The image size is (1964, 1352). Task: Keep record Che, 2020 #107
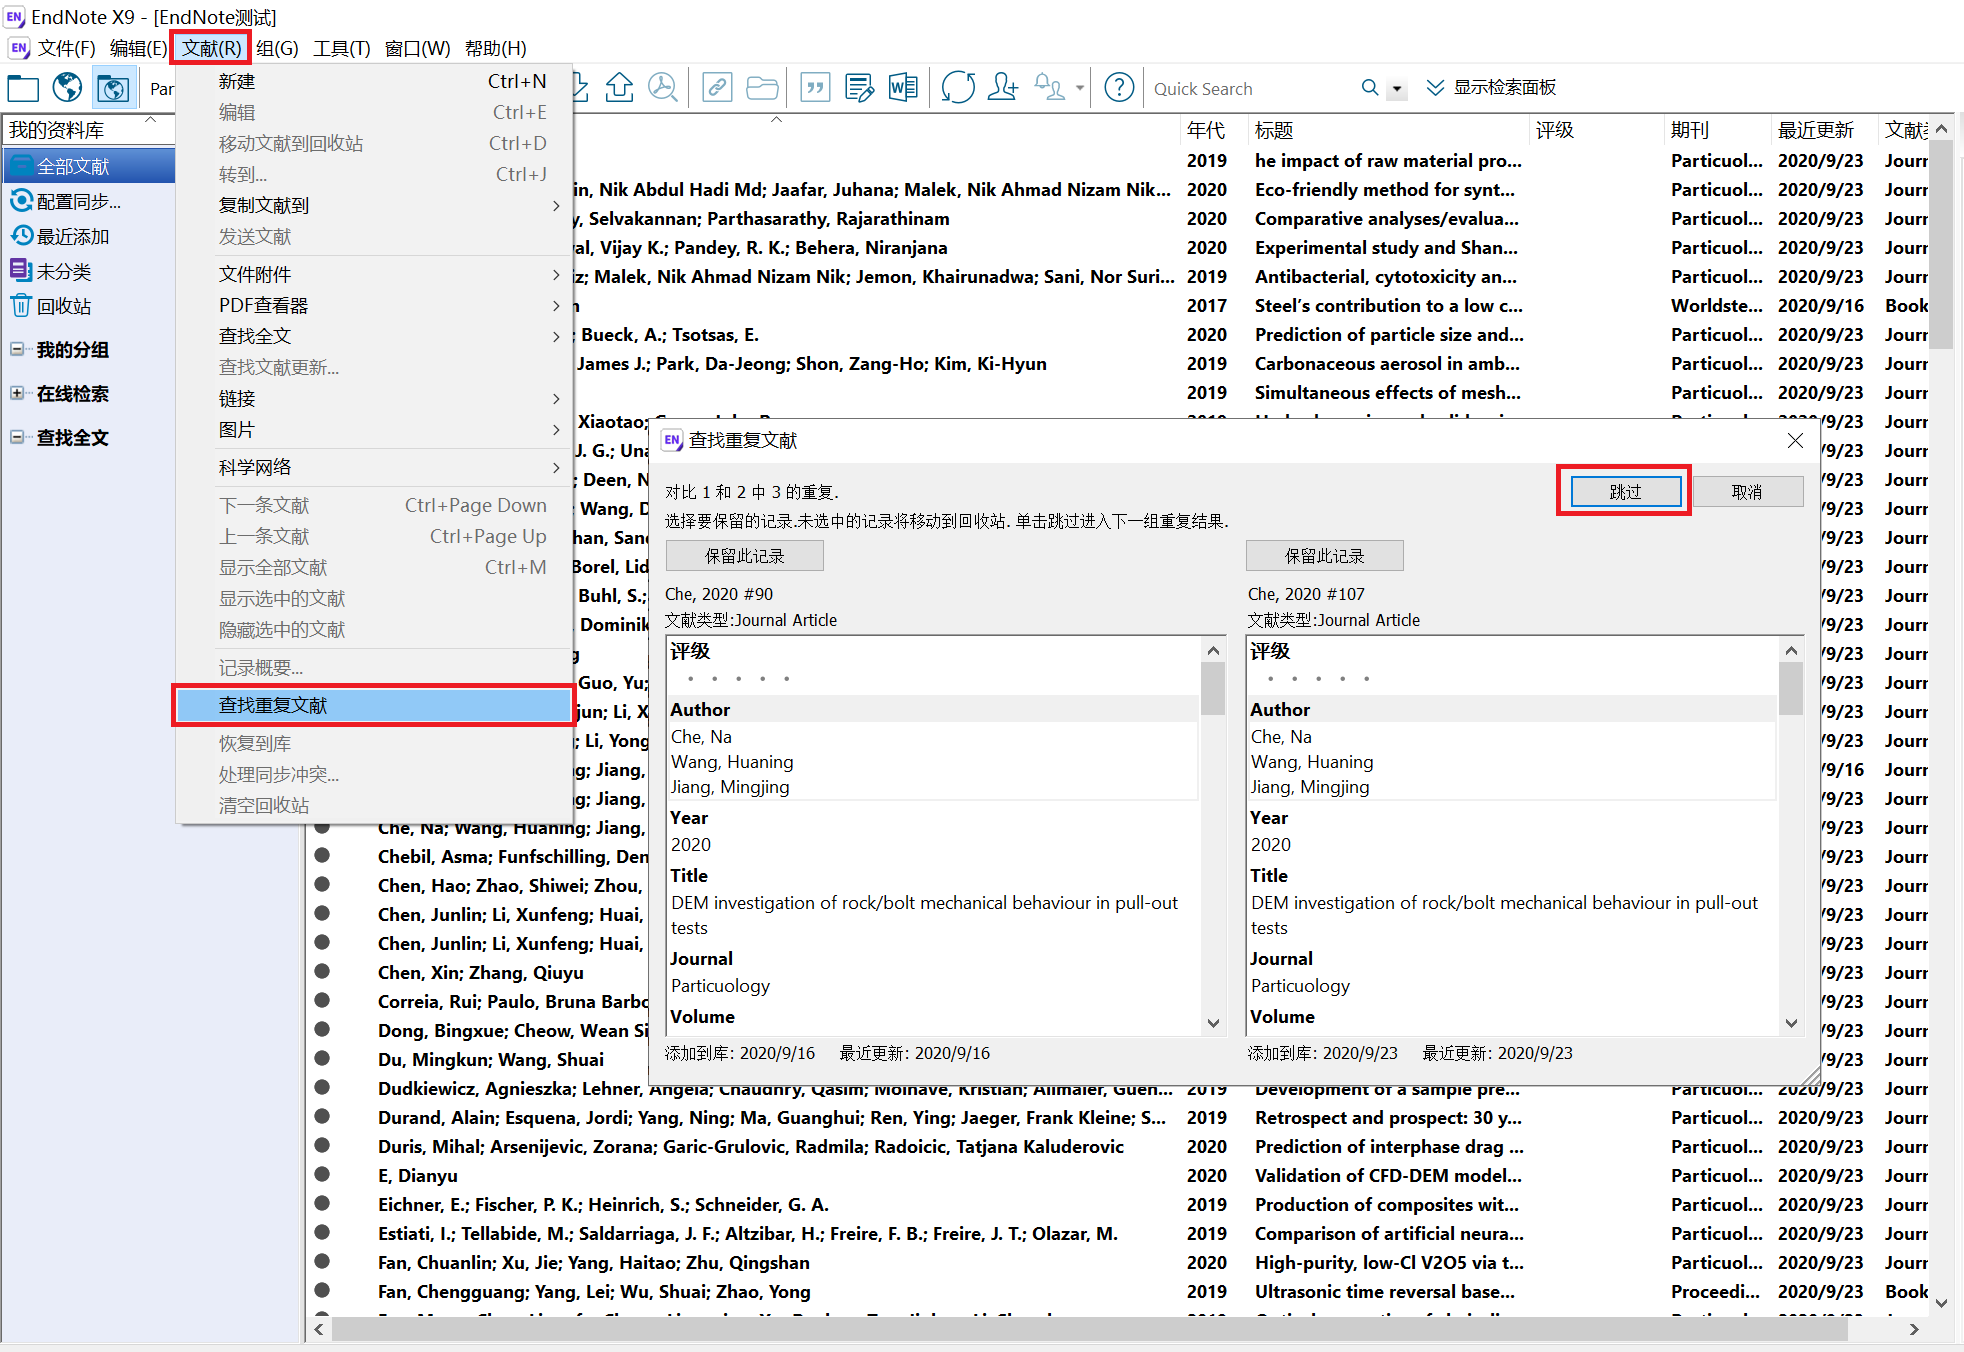point(1325,556)
